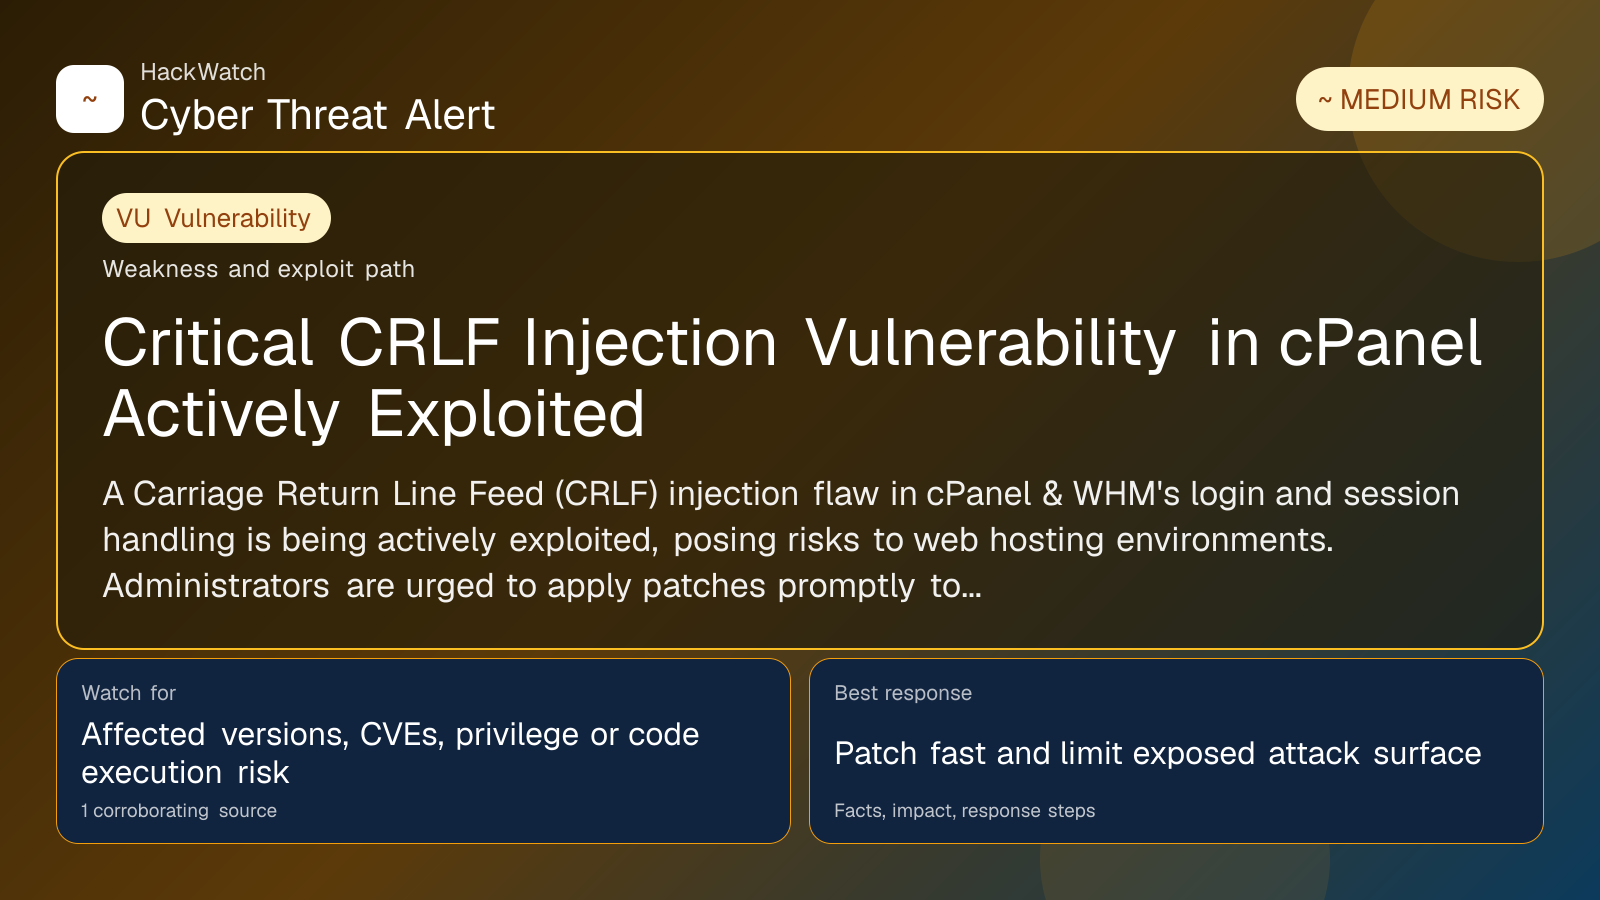Viewport: 1600px width, 900px height.
Task: Open the Critical CRLF Injection headline
Action: tap(792, 378)
